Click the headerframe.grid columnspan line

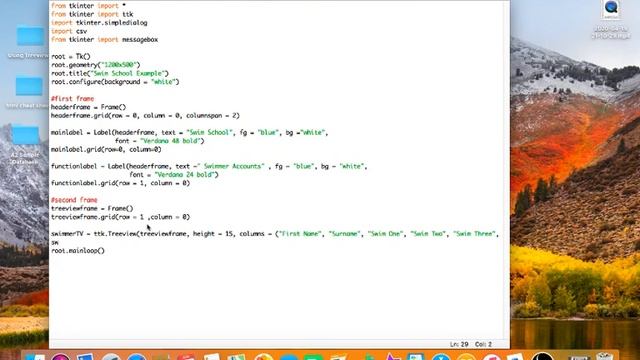(145, 116)
